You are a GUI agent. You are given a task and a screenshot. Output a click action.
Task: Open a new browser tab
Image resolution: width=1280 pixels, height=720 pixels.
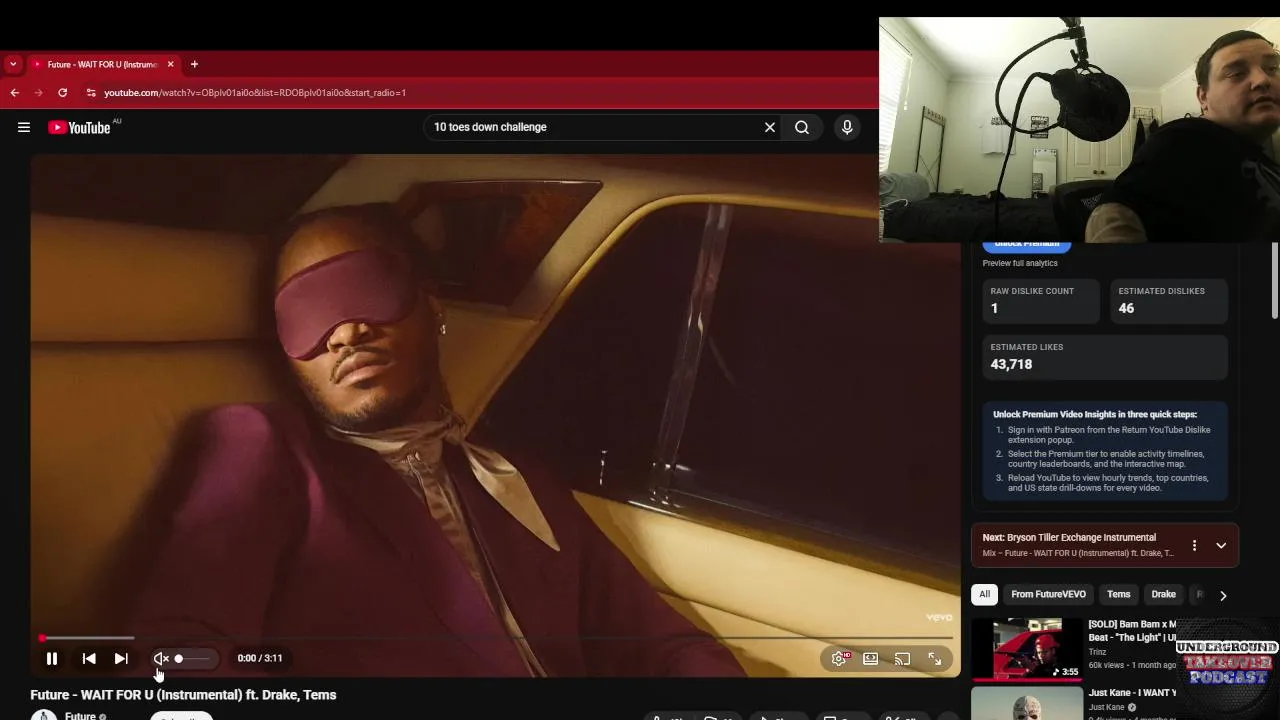[194, 64]
